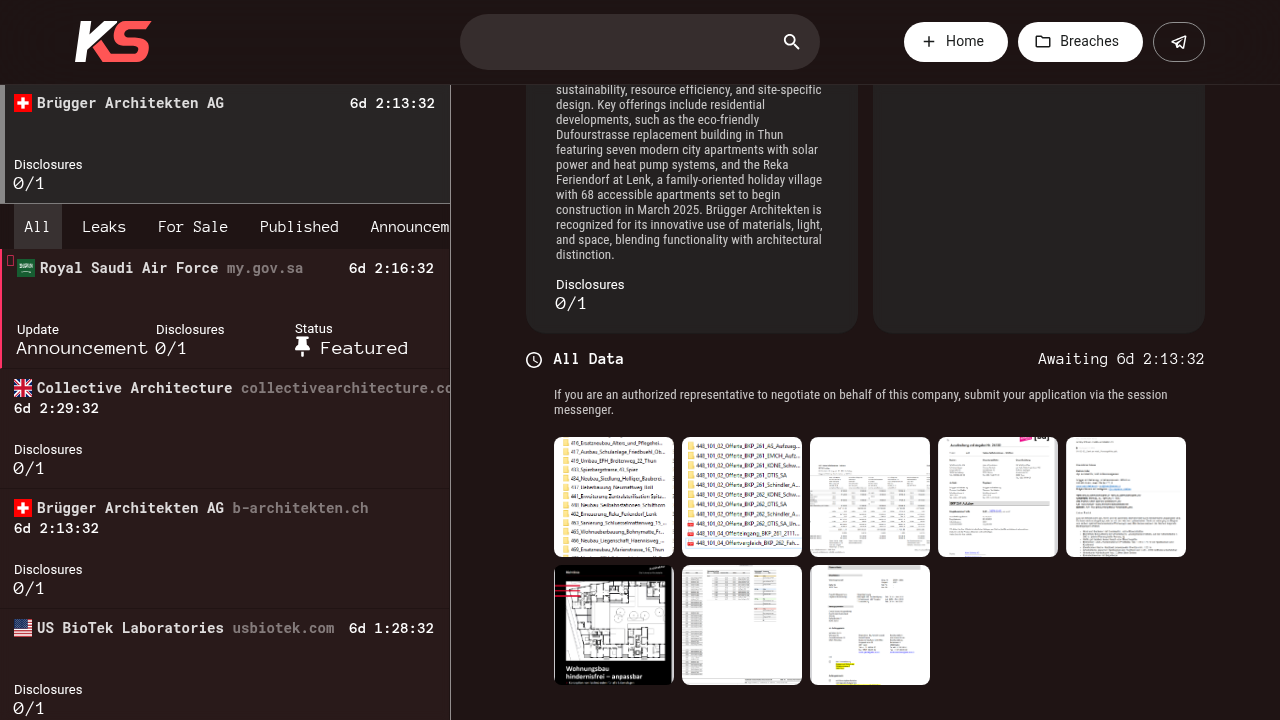Image resolution: width=1280 pixels, height=720 pixels.
Task: Click the UK flag beside Collective Architecture
Action: click(x=23, y=388)
